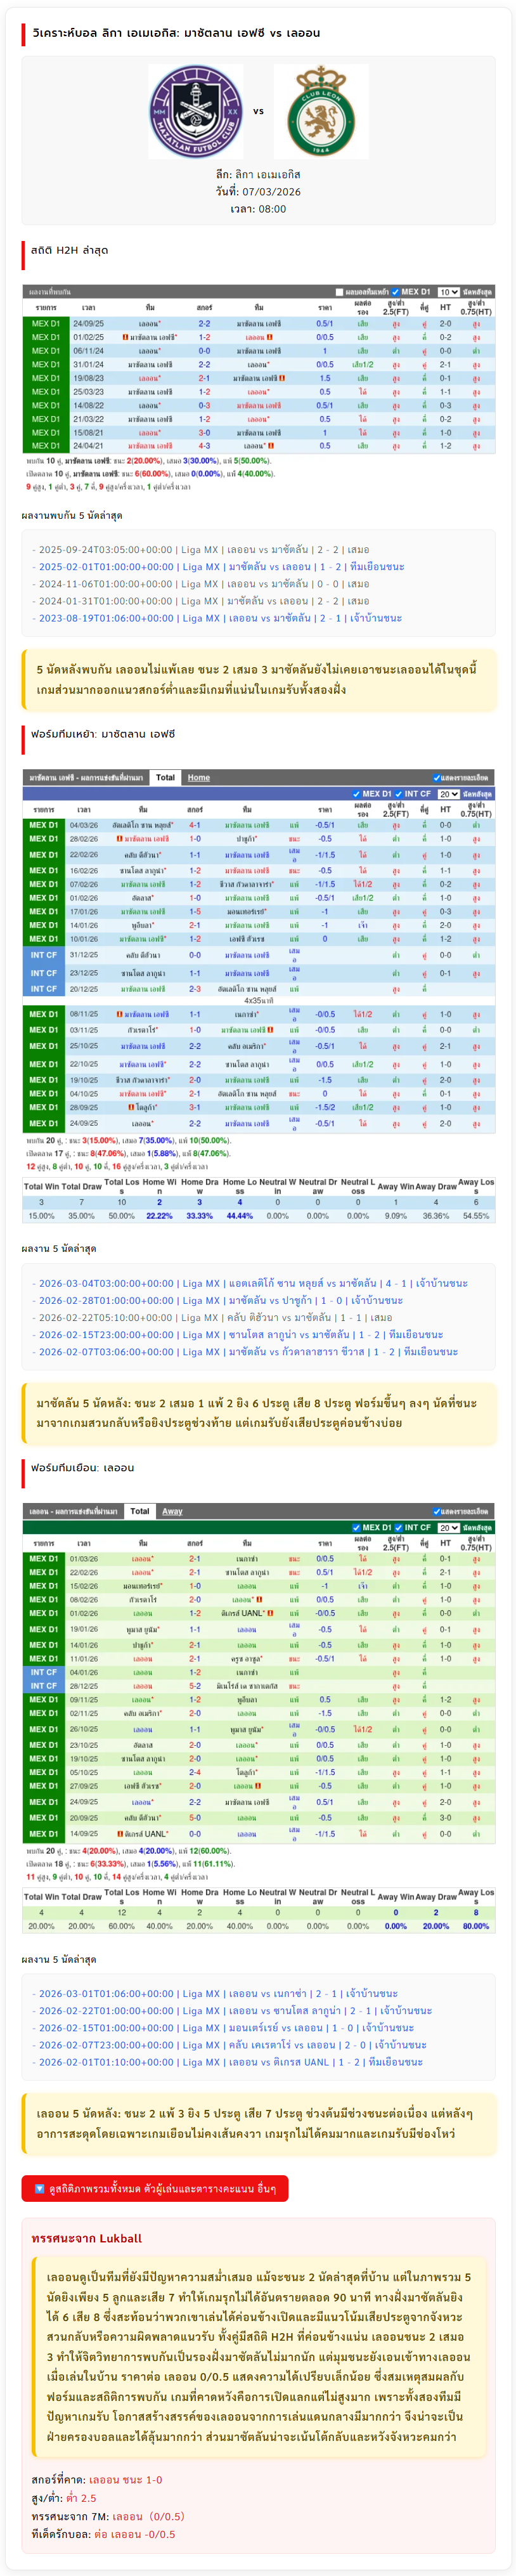Toggle MEX D1 filter in Mazatlán form table
This screenshot has height=2576, width=516.
(x=356, y=794)
